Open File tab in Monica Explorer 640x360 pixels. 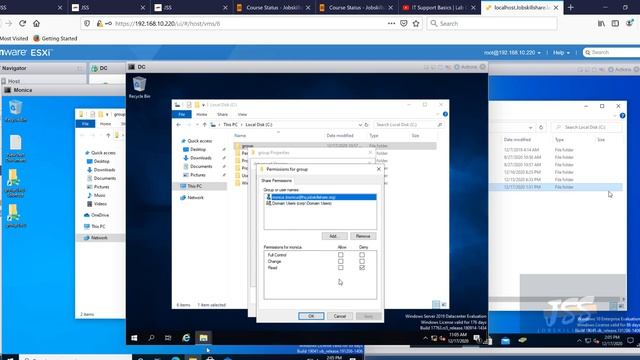(85, 124)
